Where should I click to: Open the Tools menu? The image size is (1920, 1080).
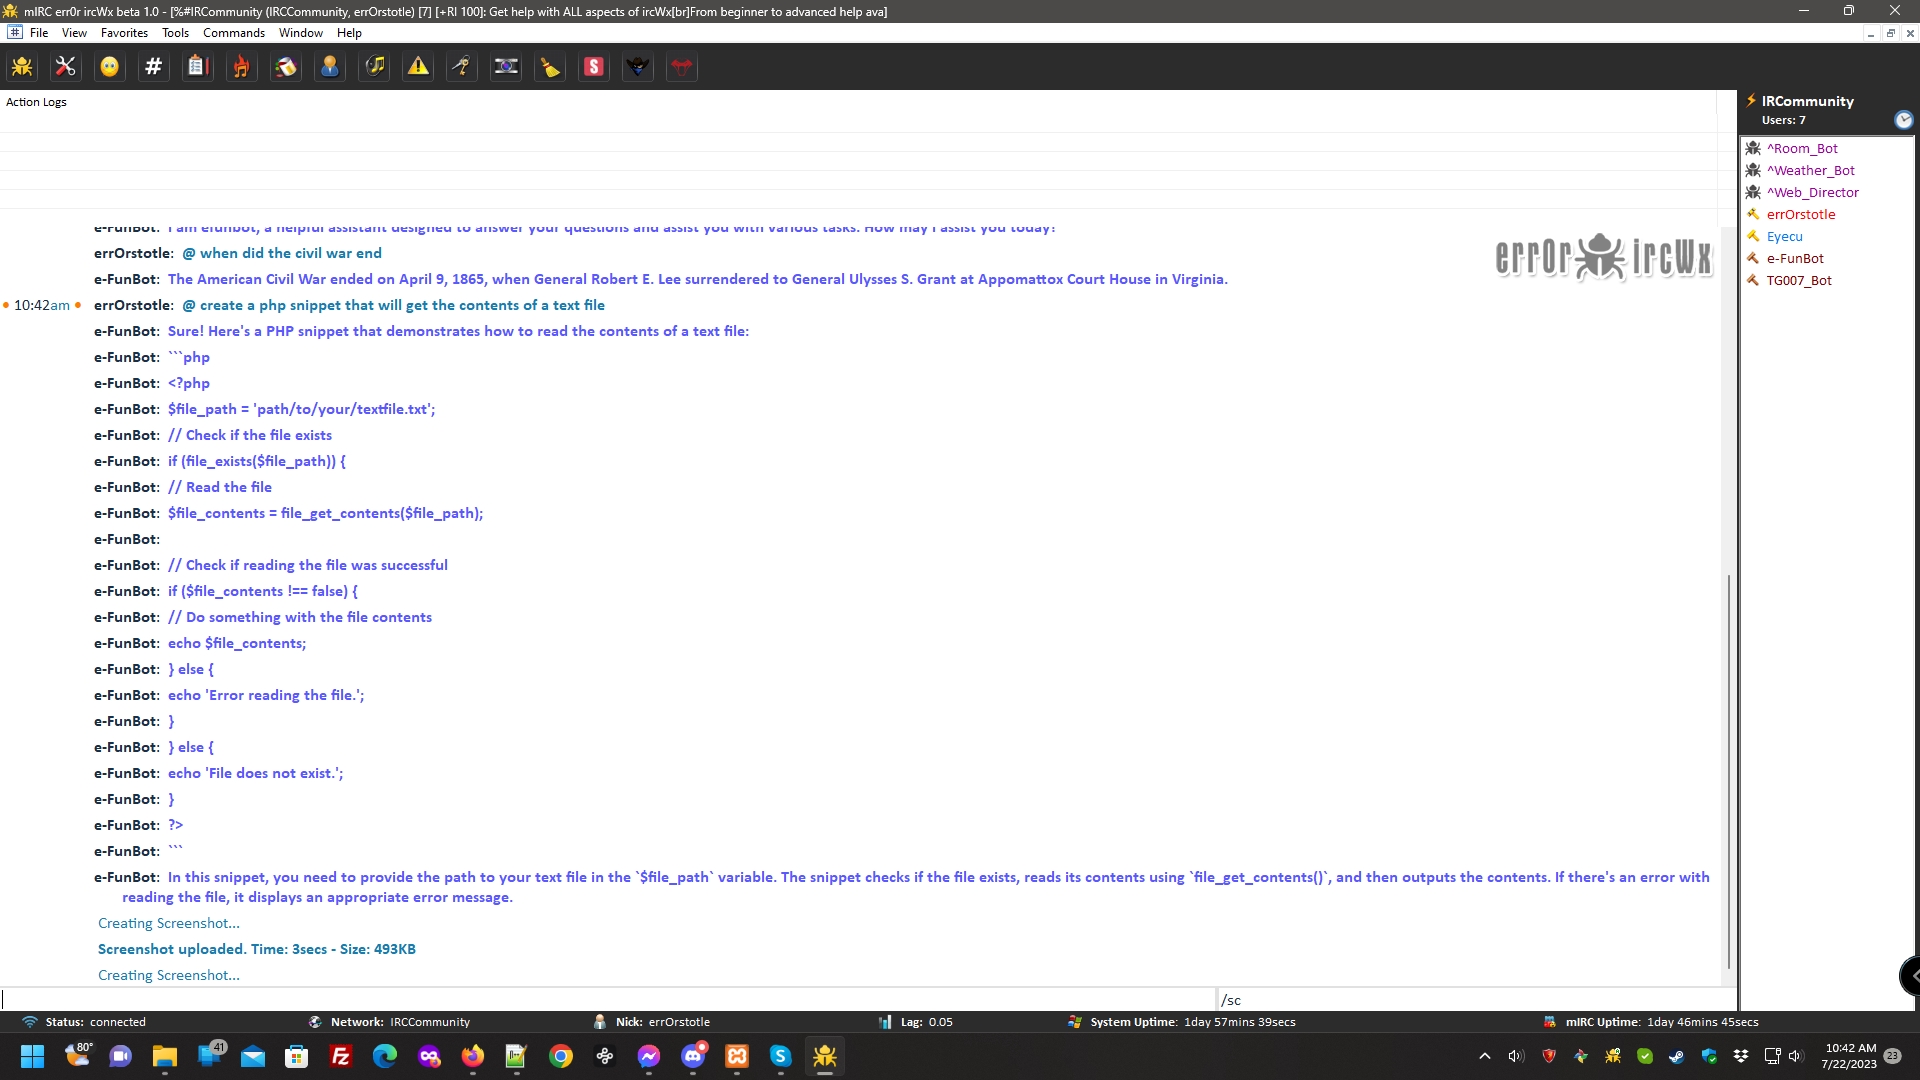(175, 33)
